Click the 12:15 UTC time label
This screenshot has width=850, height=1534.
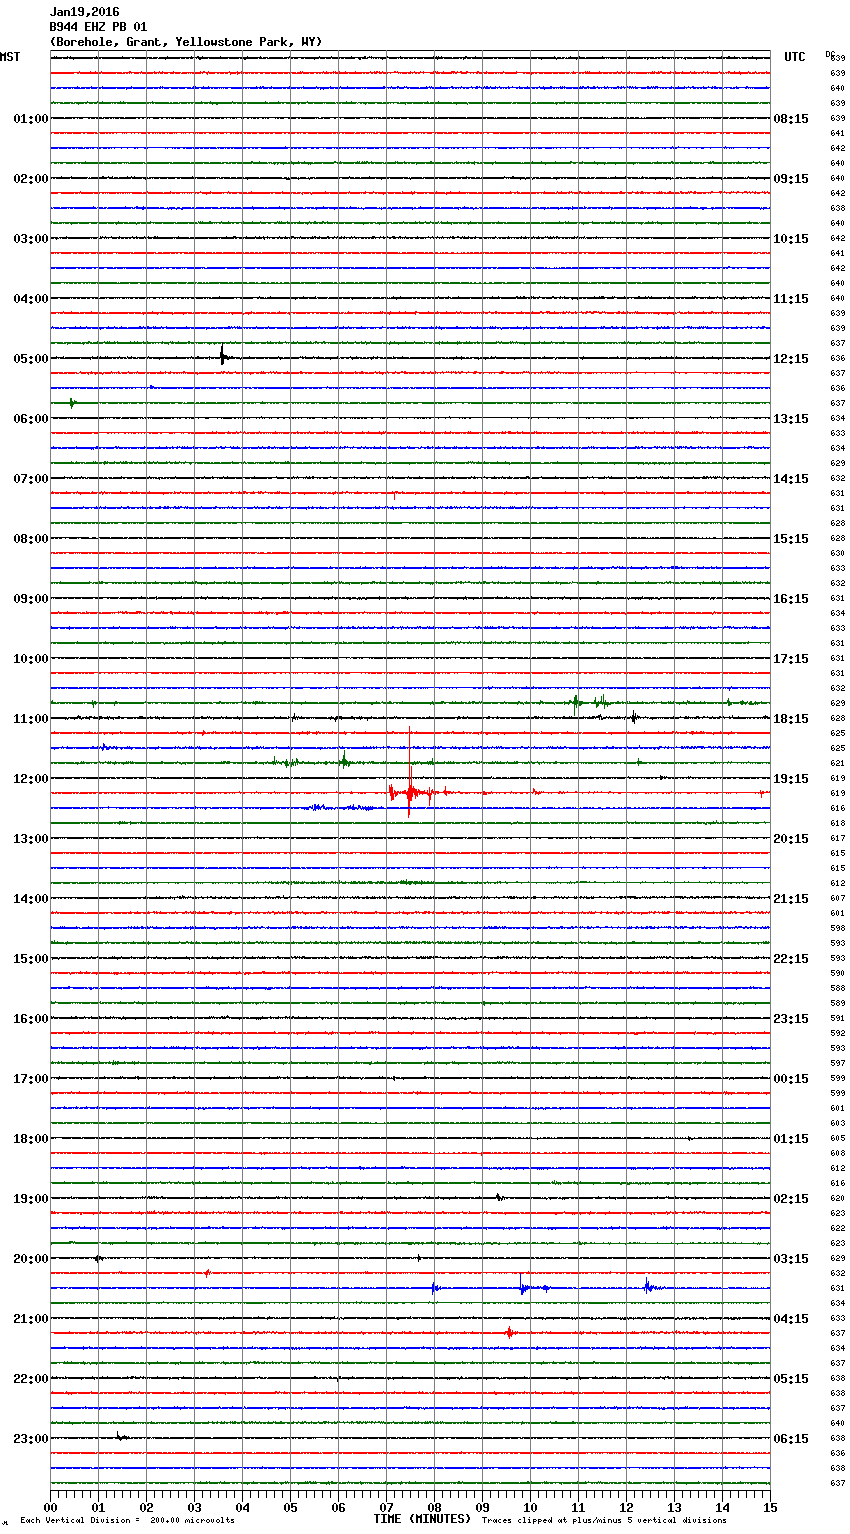click(x=791, y=359)
